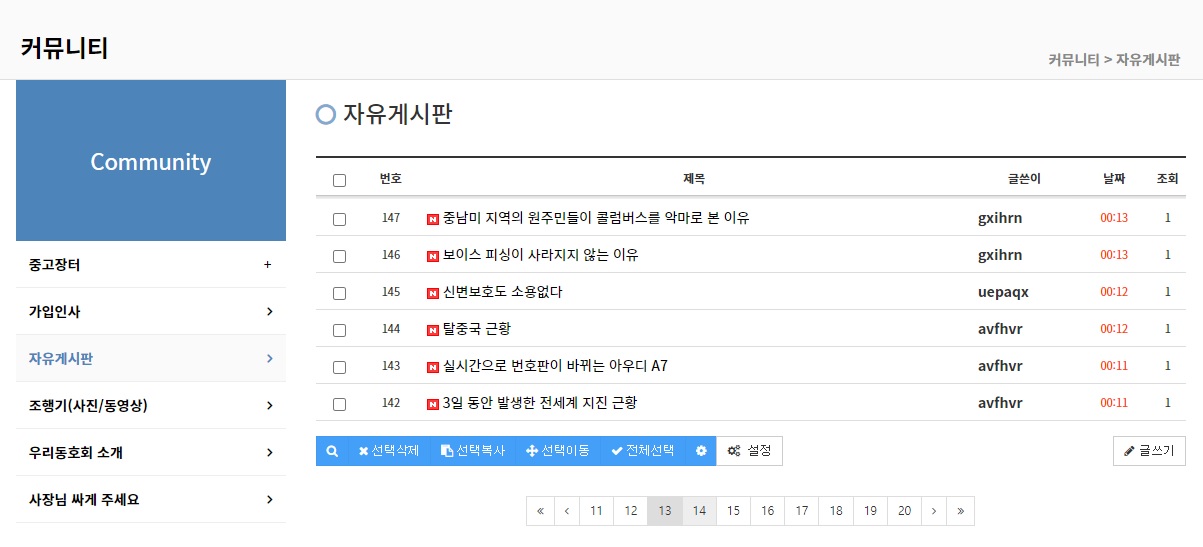Open the gear icon next to 전체선택
1203x547 pixels.
point(701,451)
